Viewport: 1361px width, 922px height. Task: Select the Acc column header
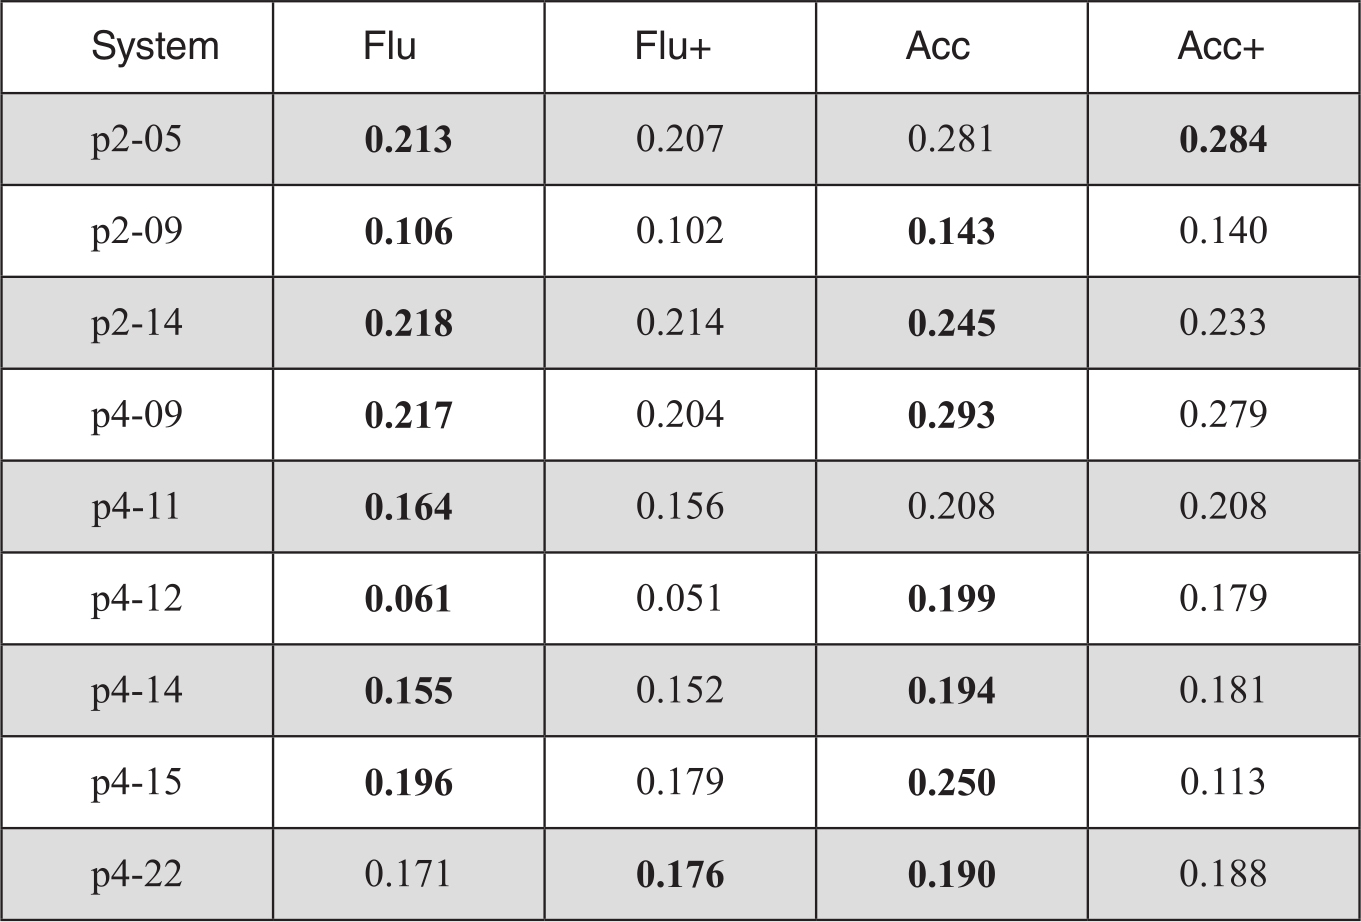pyautogui.click(x=938, y=47)
